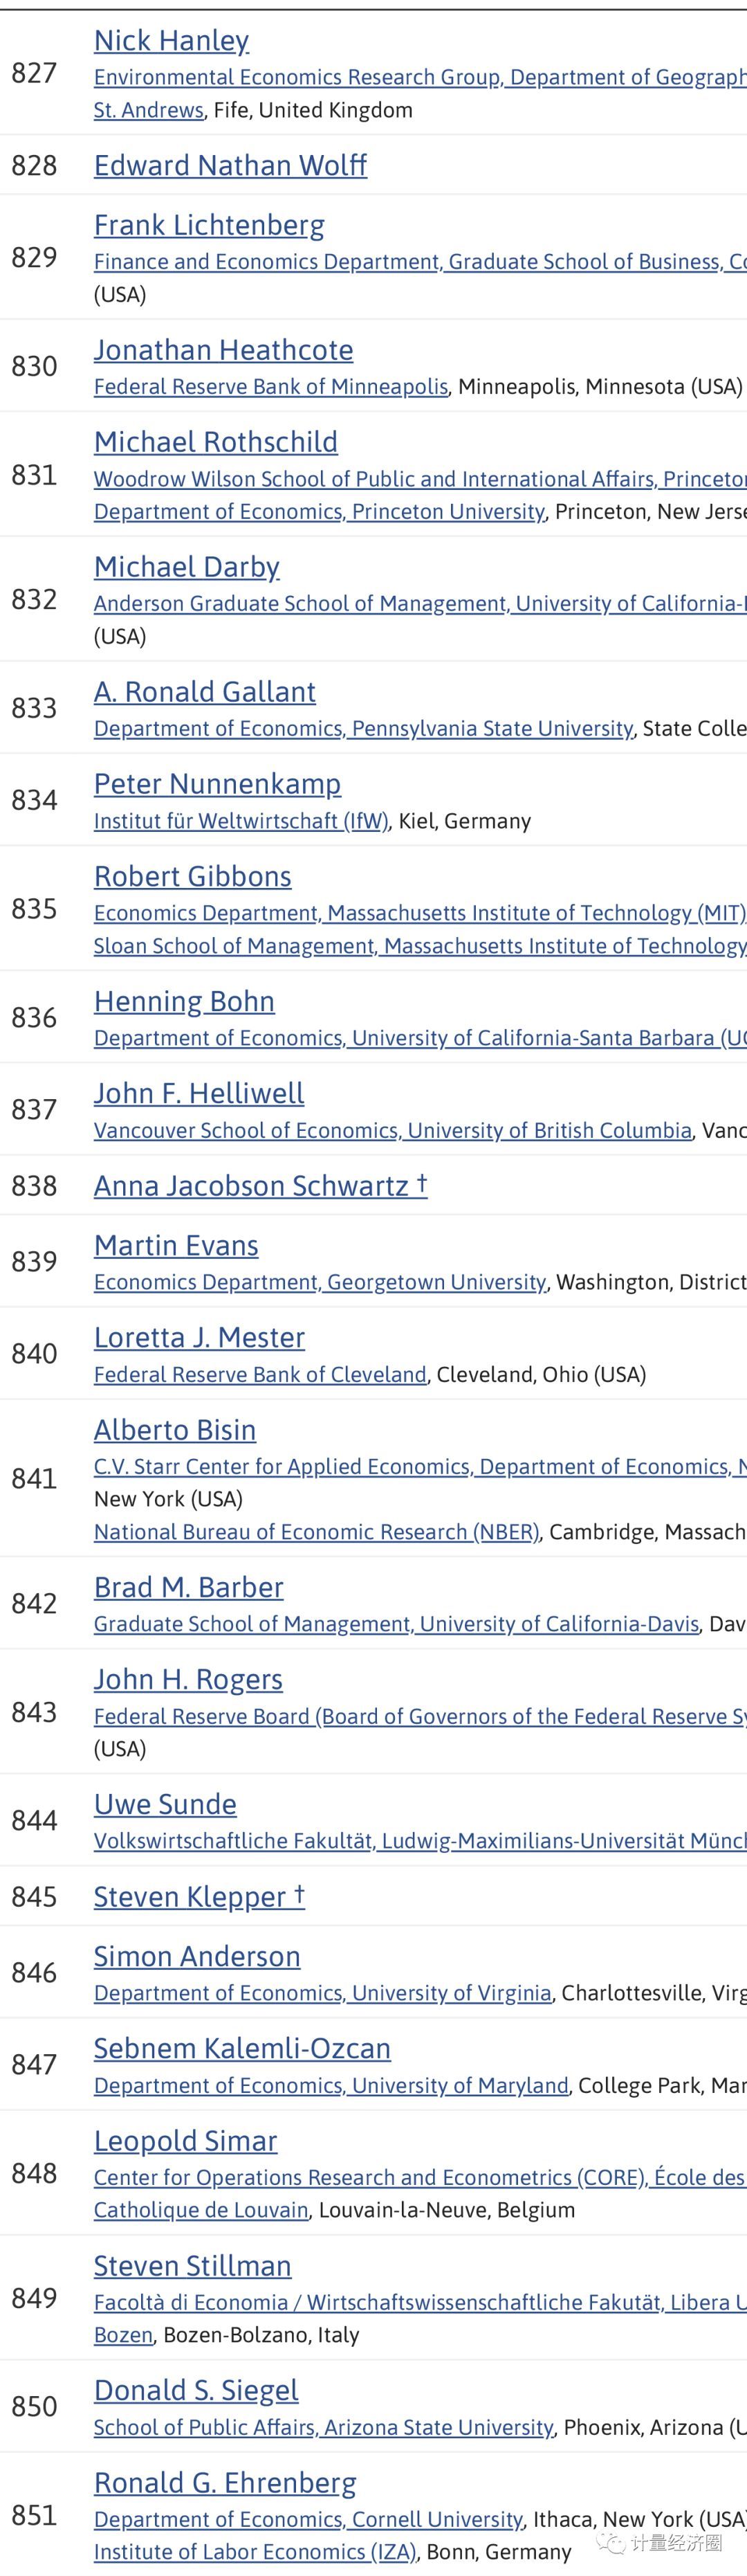Follow the Federal Reserve Bank of Minneapolis link

pyautogui.click(x=271, y=387)
